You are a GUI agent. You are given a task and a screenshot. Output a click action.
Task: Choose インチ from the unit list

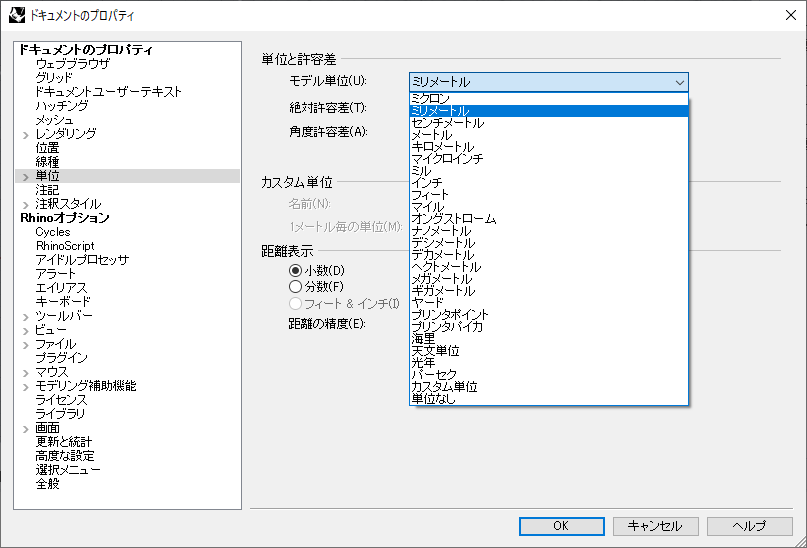(426, 183)
